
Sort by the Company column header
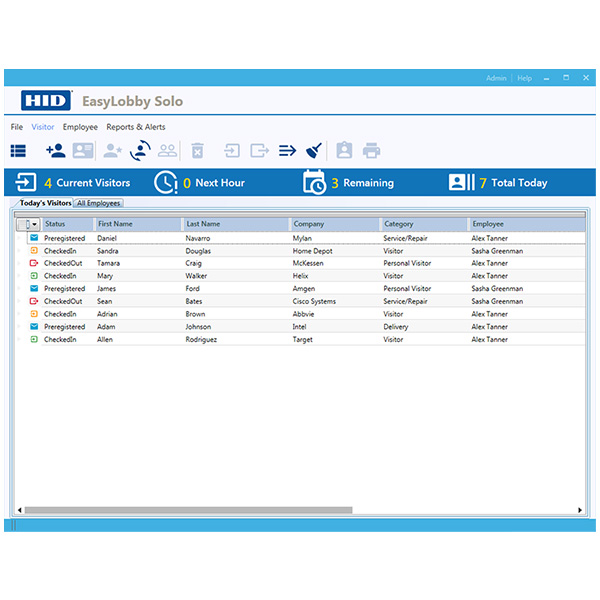pyautogui.click(x=336, y=224)
